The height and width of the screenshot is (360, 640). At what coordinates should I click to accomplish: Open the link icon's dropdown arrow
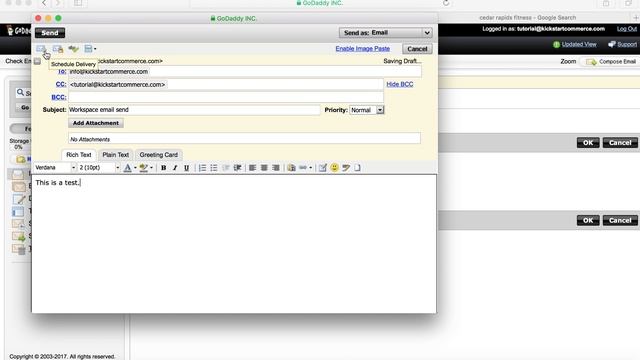(311, 168)
